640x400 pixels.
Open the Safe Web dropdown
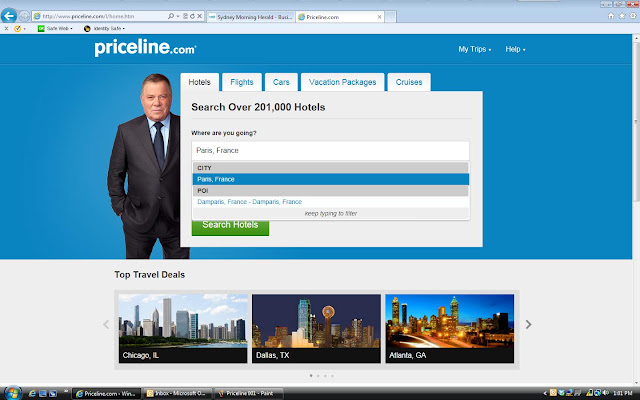pyautogui.click(x=55, y=29)
